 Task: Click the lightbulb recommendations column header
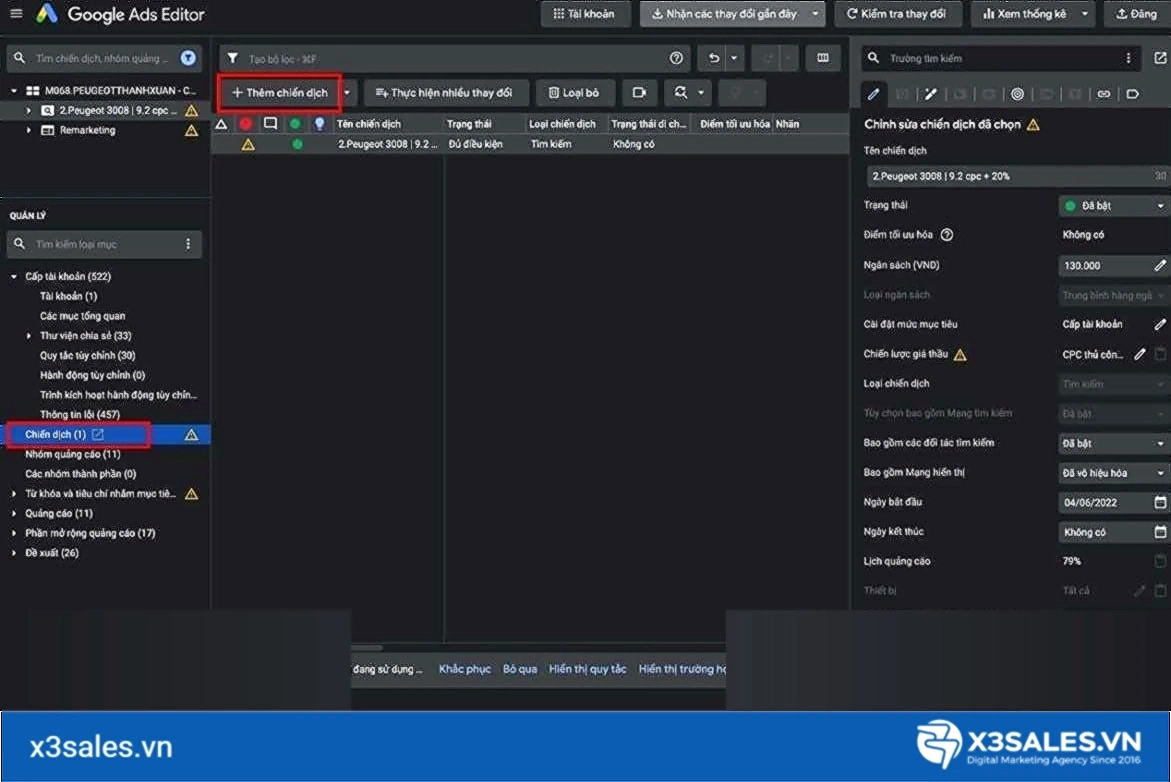click(320, 124)
